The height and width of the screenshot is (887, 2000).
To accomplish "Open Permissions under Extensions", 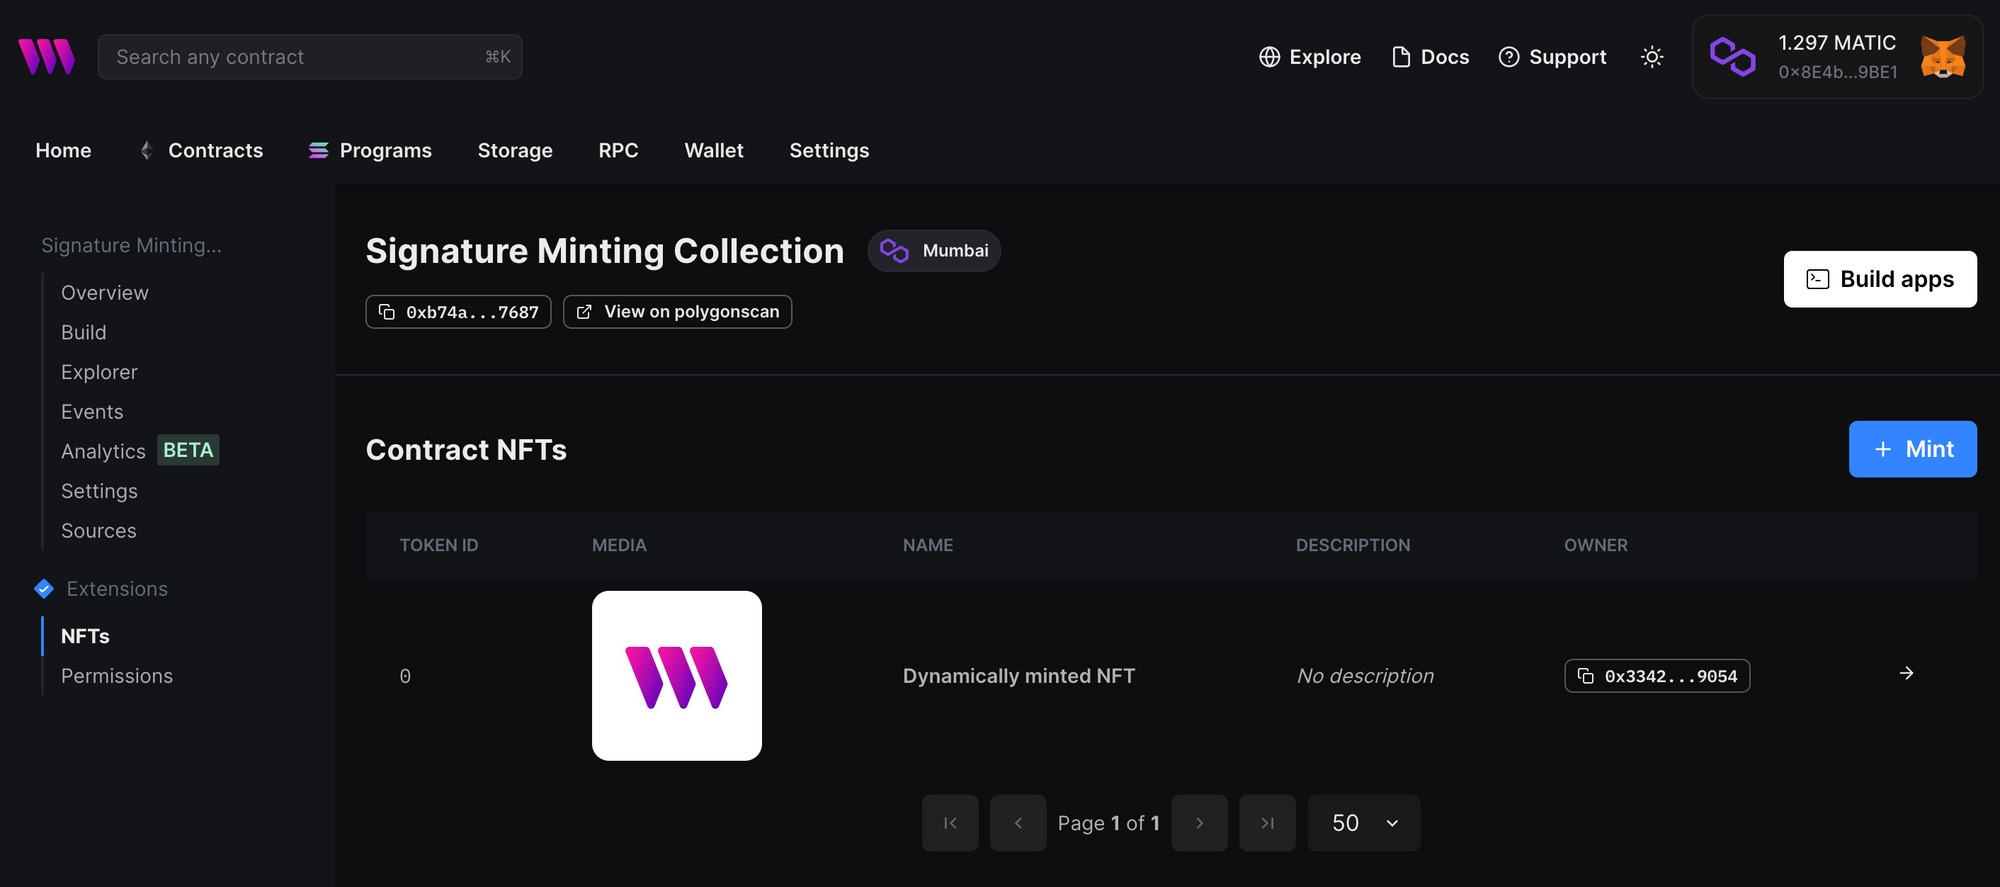I will [117, 676].
